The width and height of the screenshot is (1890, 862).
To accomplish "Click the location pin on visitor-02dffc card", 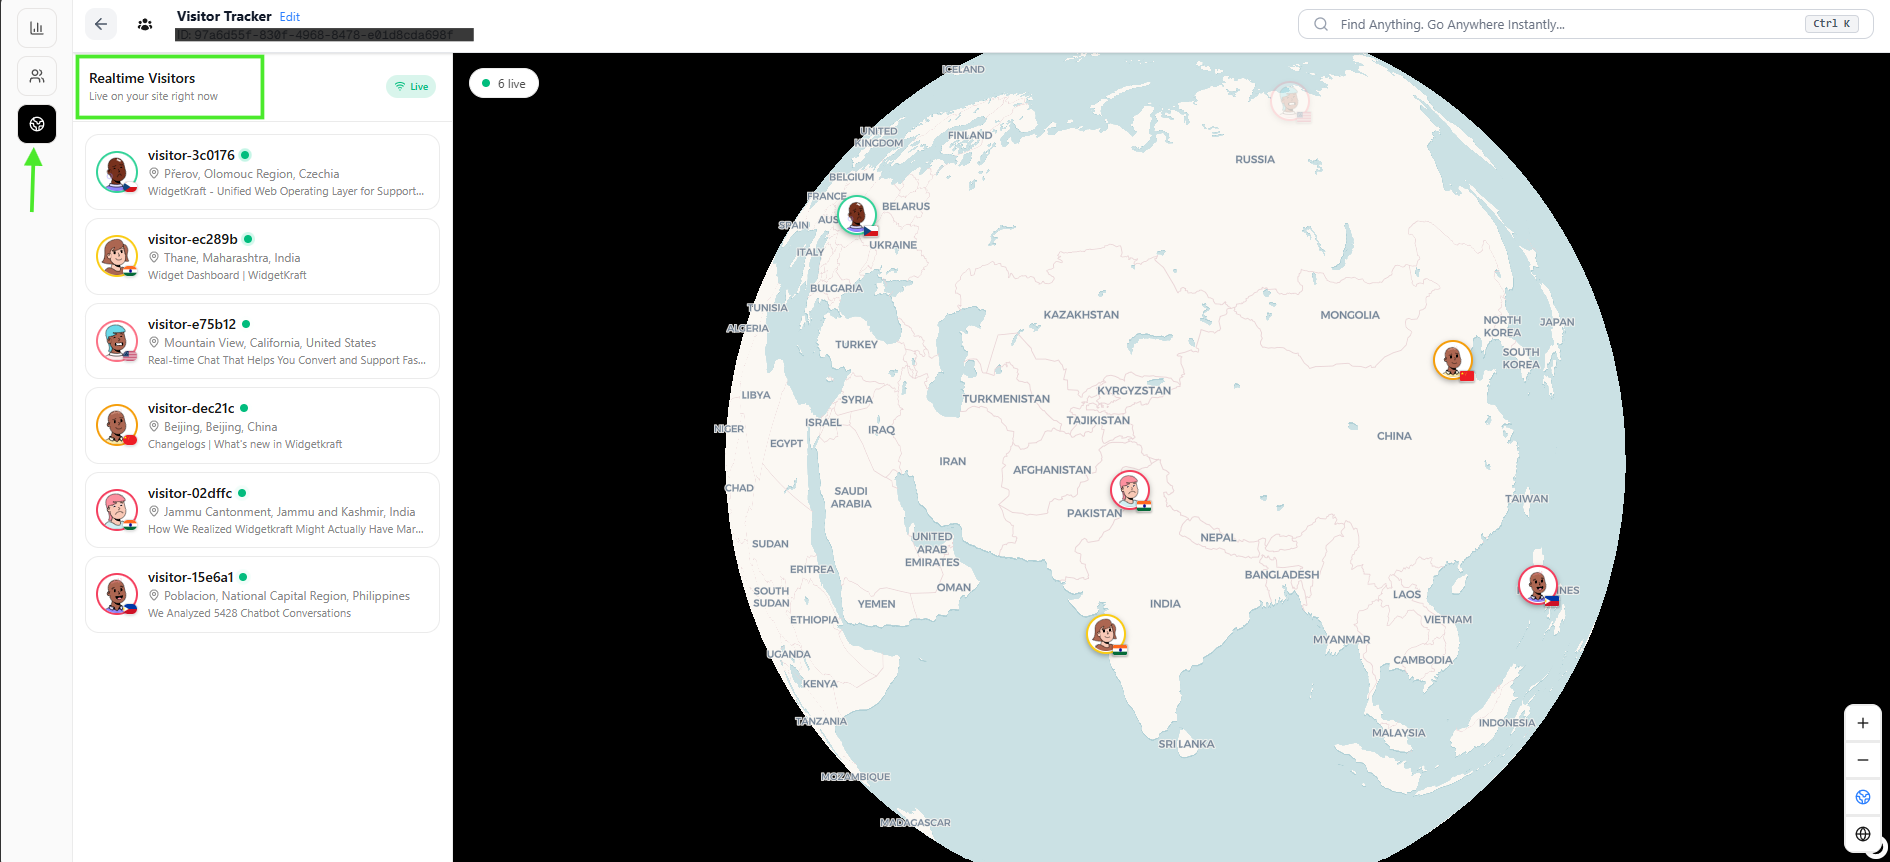I will [x=154, y=511].
